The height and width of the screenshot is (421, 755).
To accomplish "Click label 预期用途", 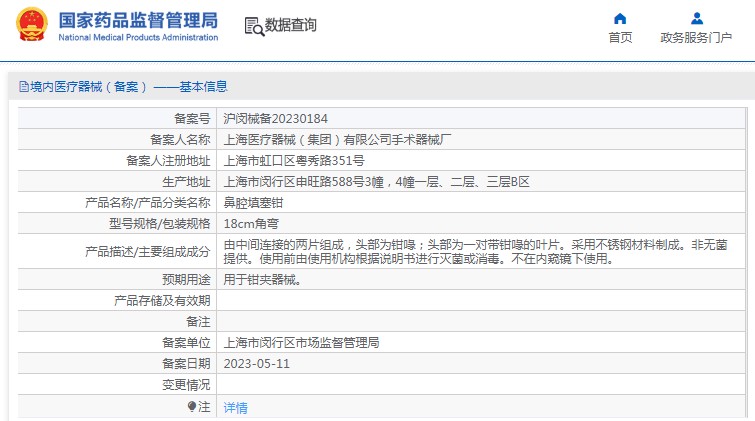I will pyautogui.click(x=186, y=280).
